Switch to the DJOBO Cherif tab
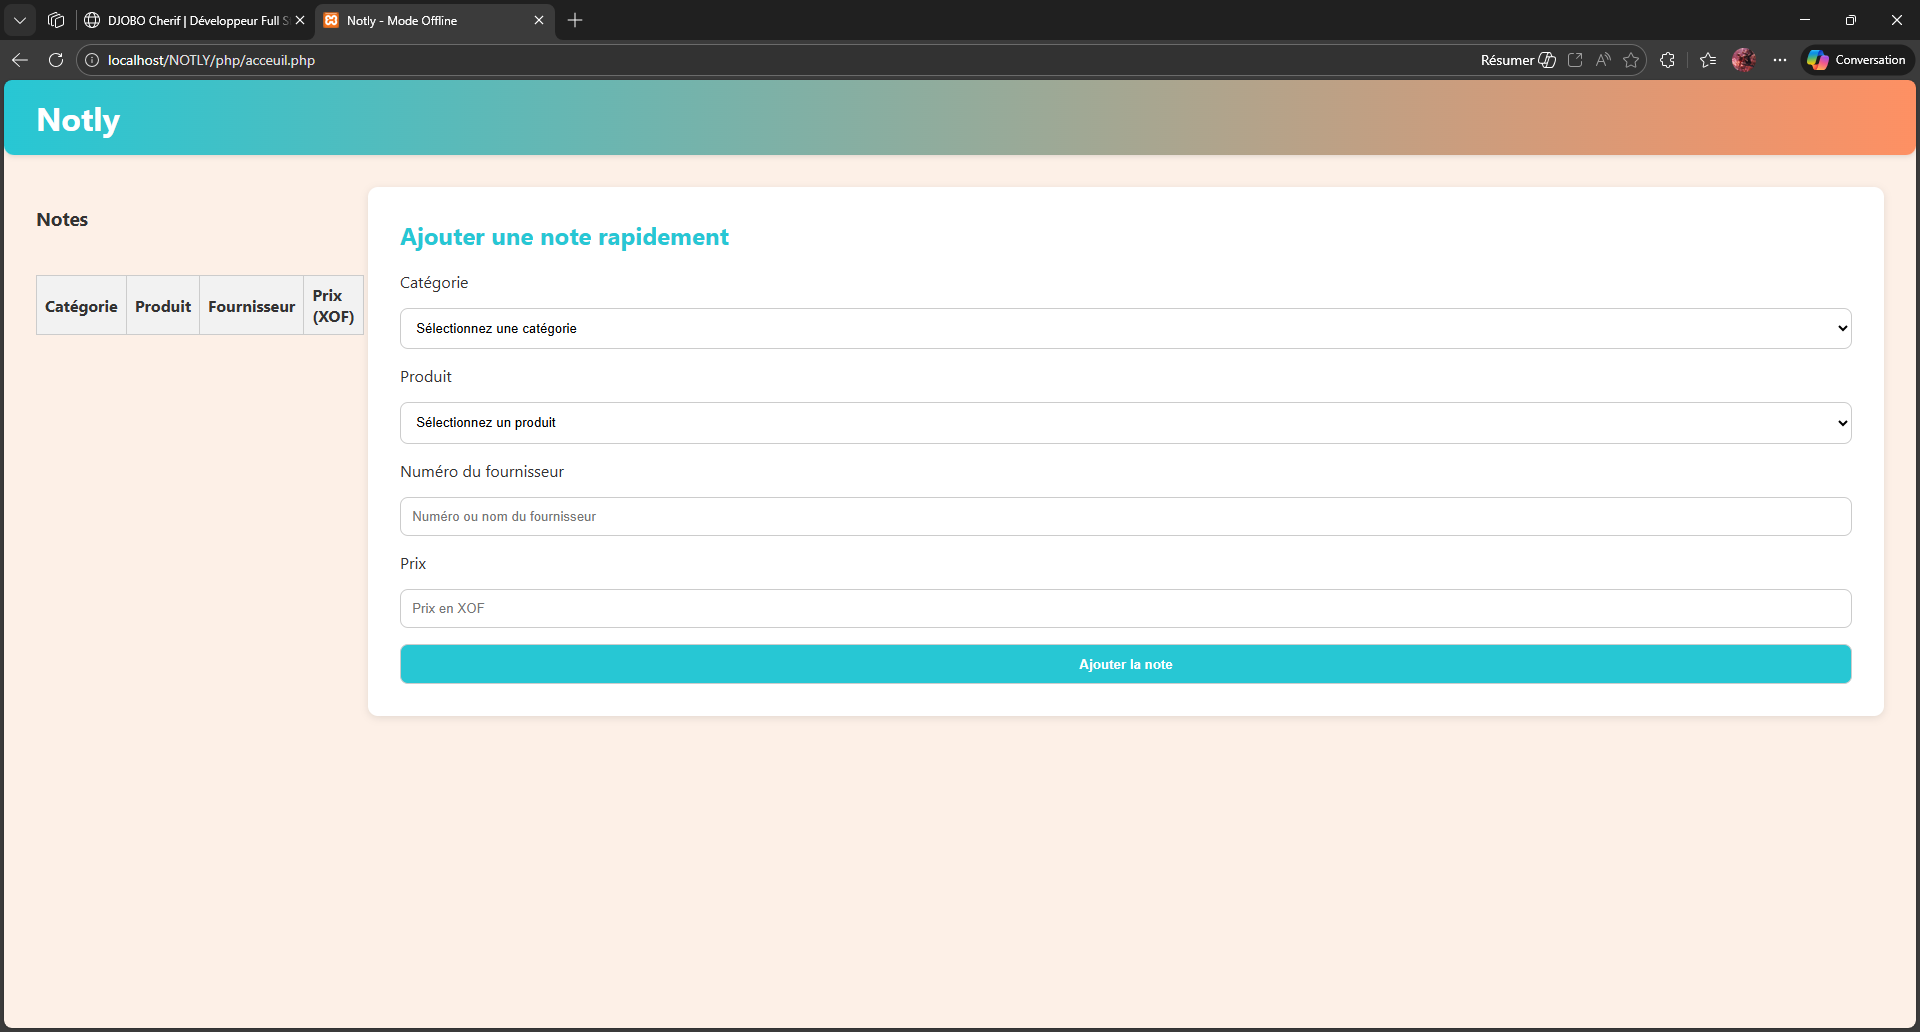1920x1032 pixels. [x=195, y=20]
